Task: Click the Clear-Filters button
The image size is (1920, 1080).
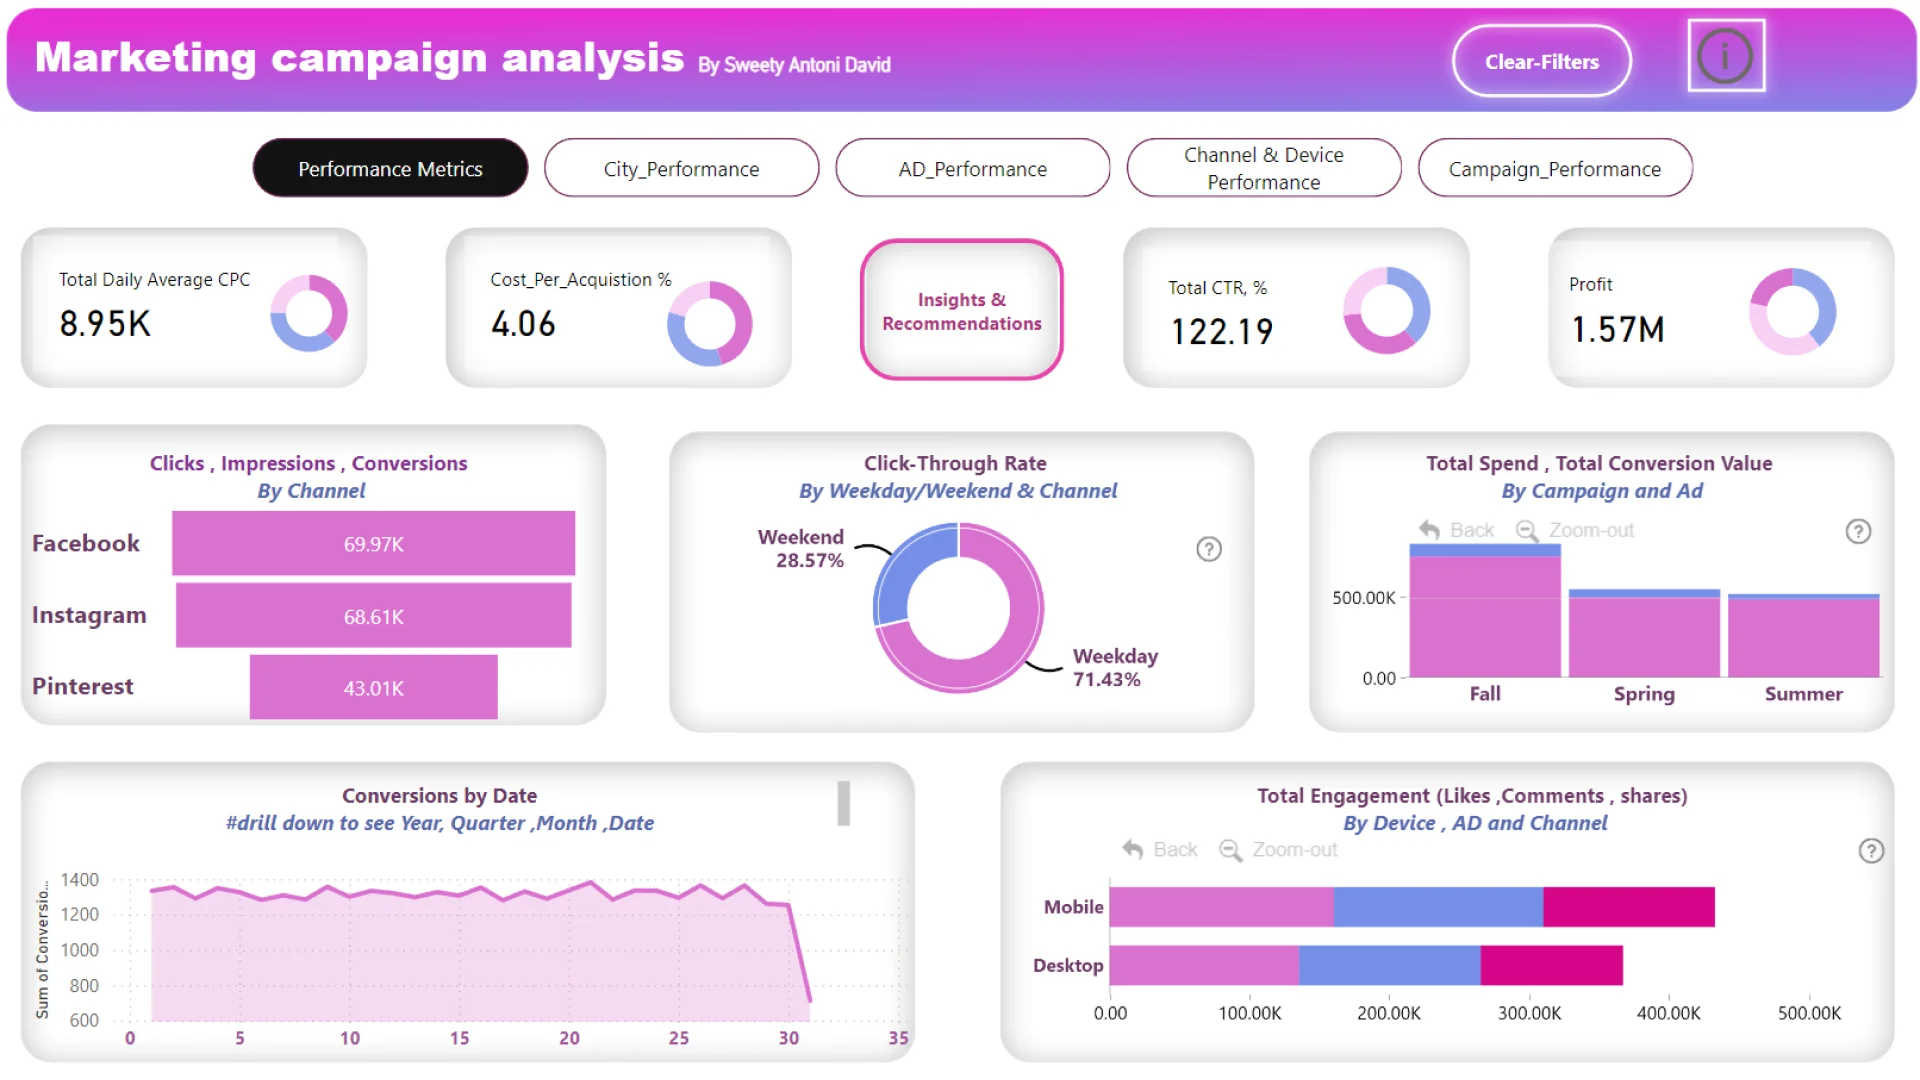Action: tap(1541, 62)
